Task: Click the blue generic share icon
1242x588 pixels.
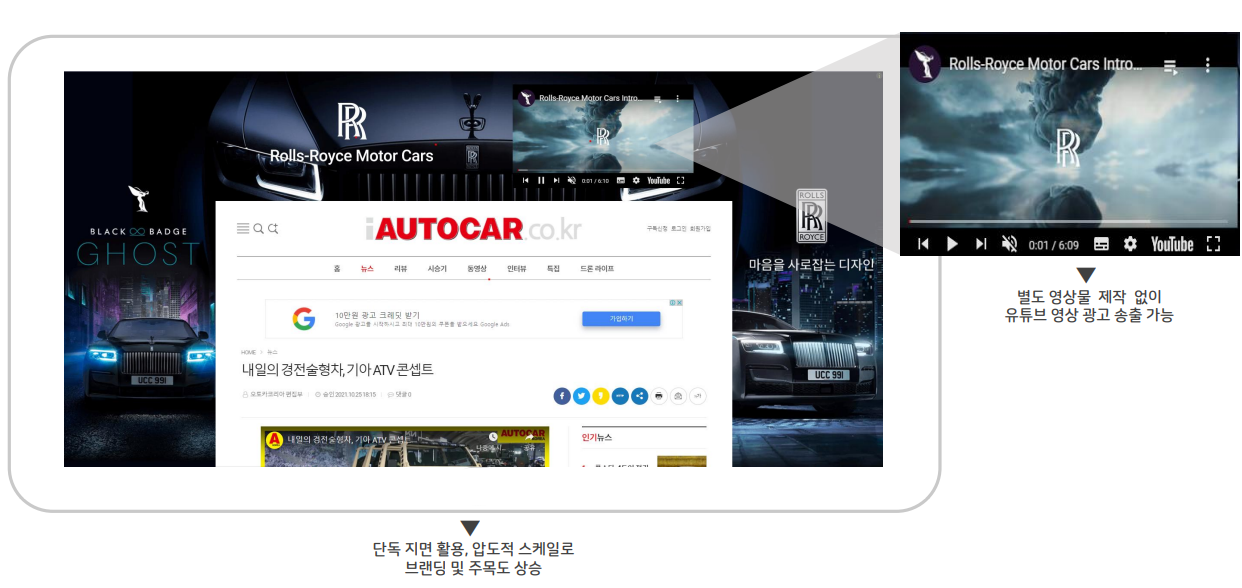Action: pyautogui.click(x=639, y=396)
